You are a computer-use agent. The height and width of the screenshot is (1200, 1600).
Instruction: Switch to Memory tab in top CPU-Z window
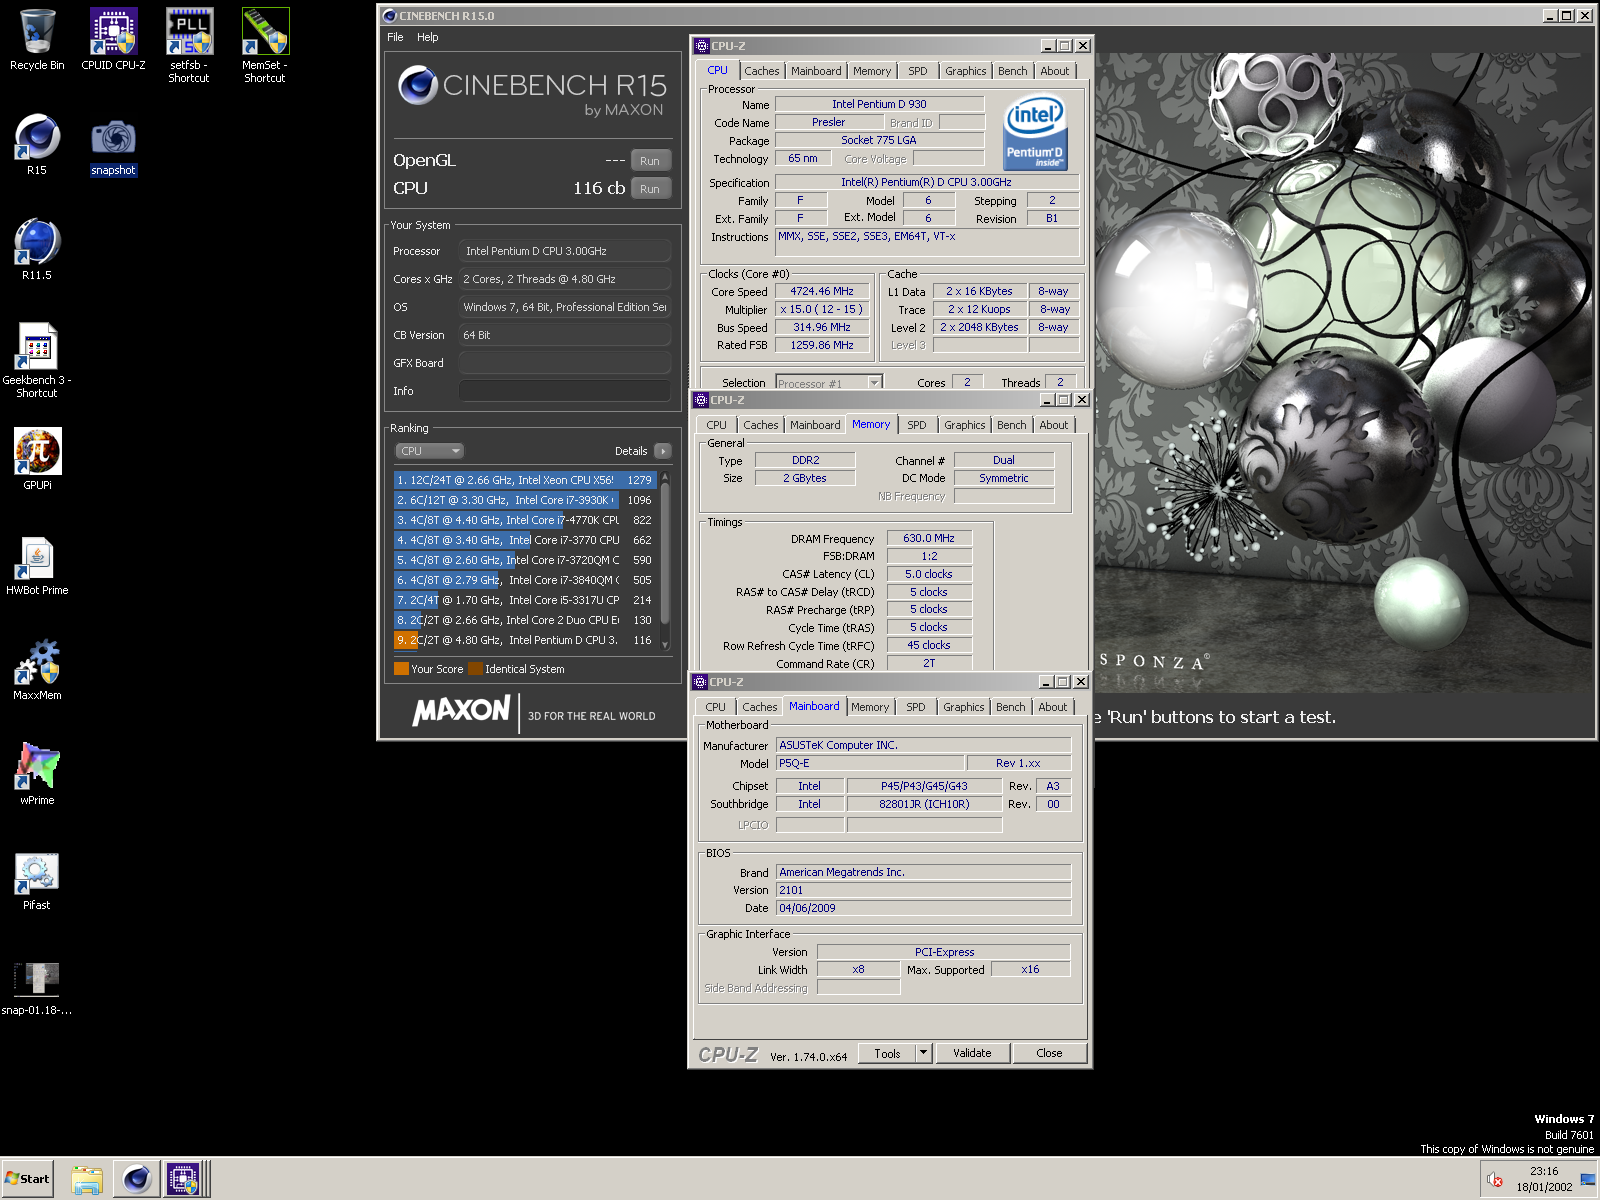tap(872, 71)
